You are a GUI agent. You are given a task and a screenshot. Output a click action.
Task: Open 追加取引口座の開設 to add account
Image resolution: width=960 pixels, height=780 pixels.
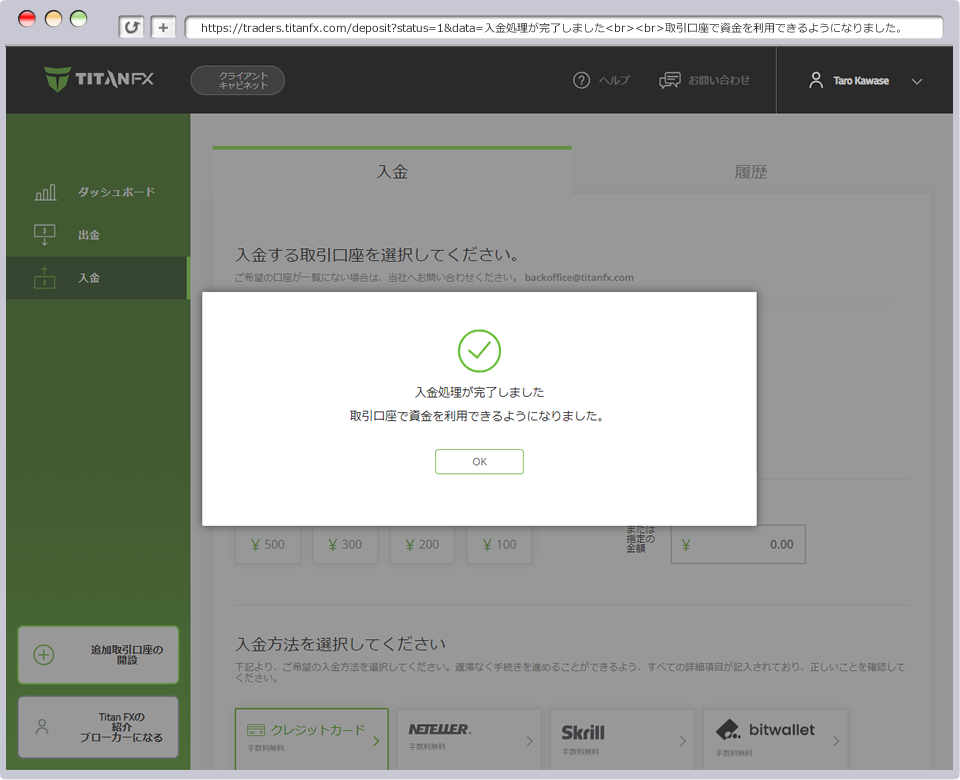[97, 654]
